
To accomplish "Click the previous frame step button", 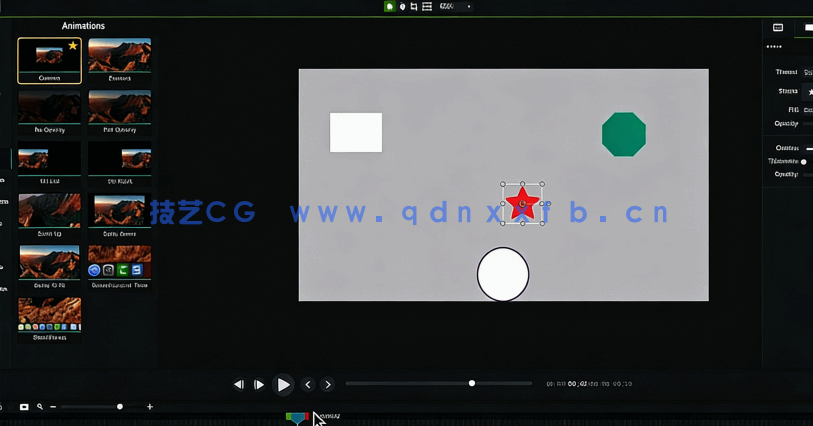I will [x=239, y=385].
